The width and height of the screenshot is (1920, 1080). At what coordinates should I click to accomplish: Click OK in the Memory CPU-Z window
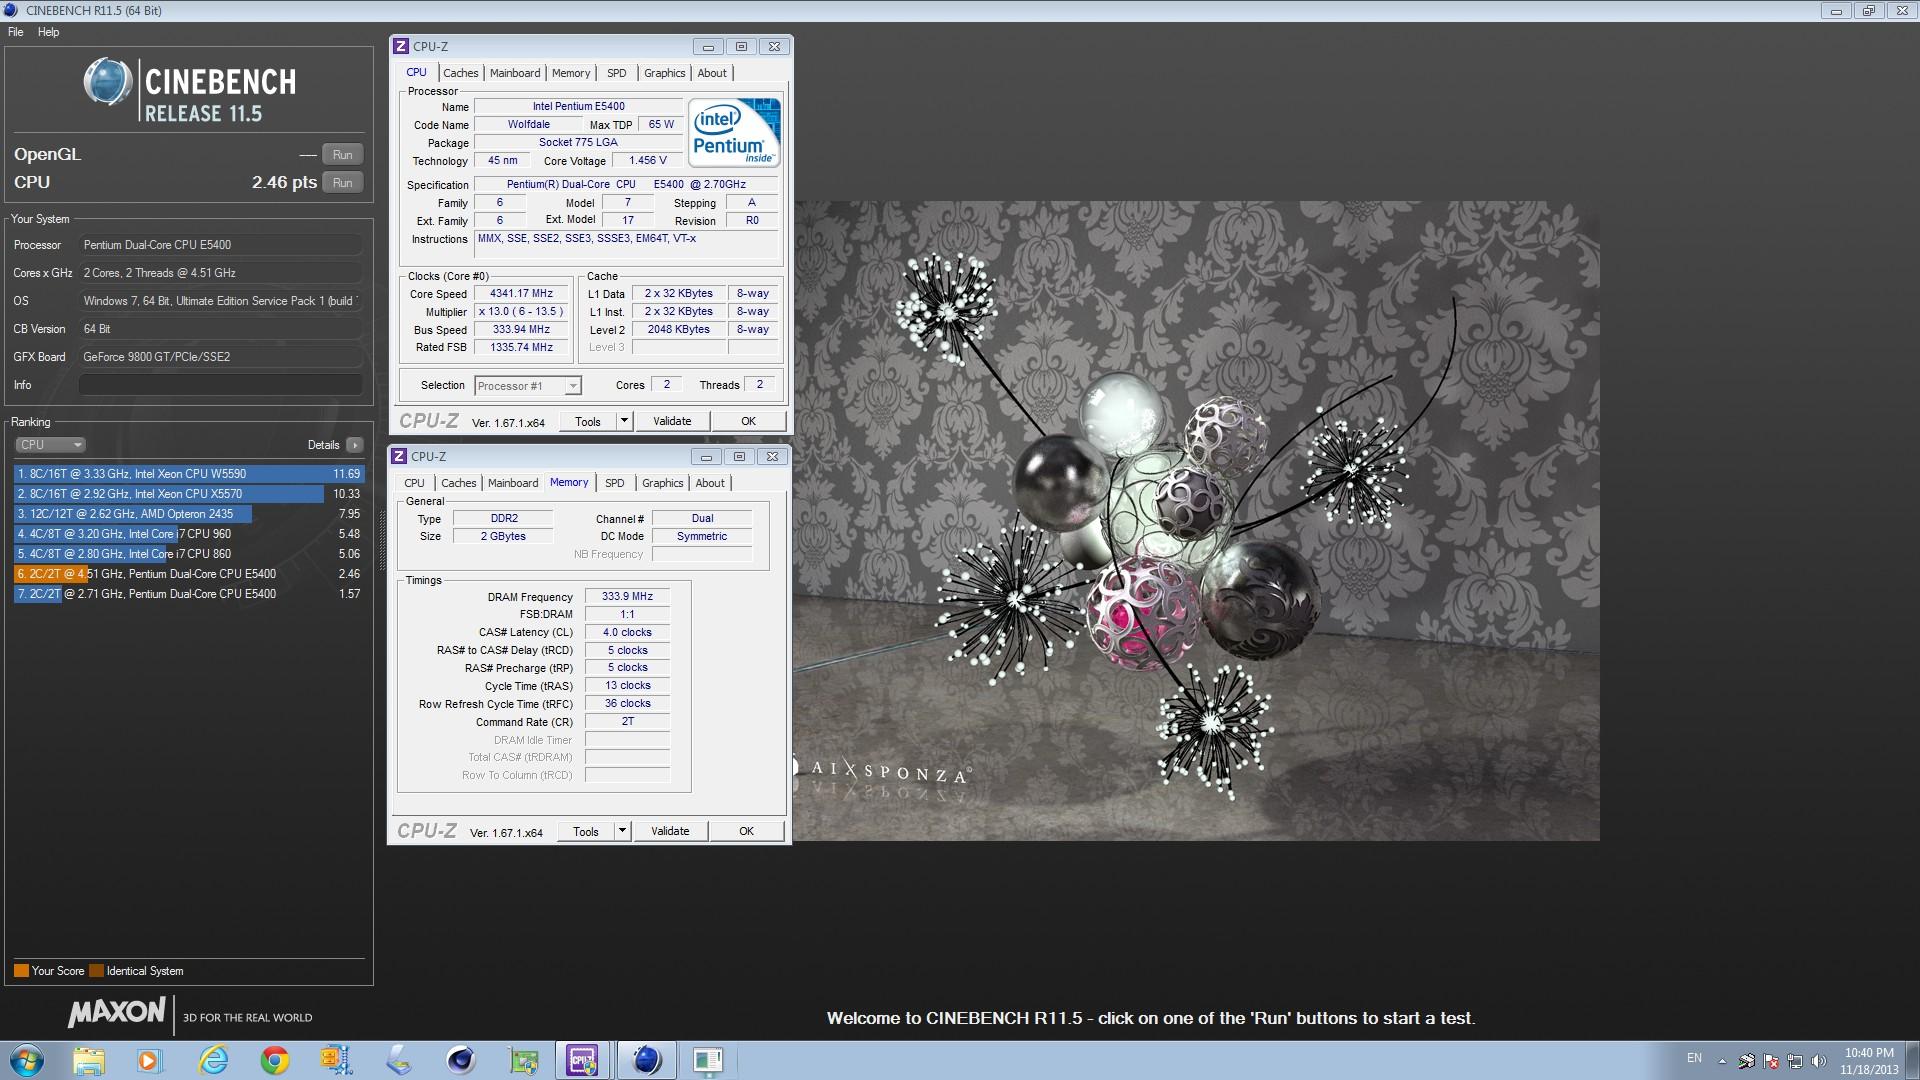coord(746,831)
